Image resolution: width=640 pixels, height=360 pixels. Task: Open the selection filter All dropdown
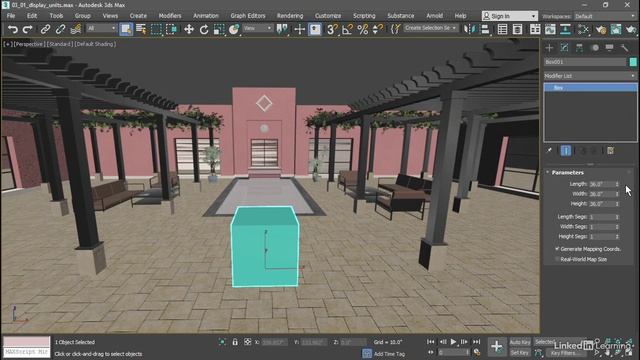101,28
